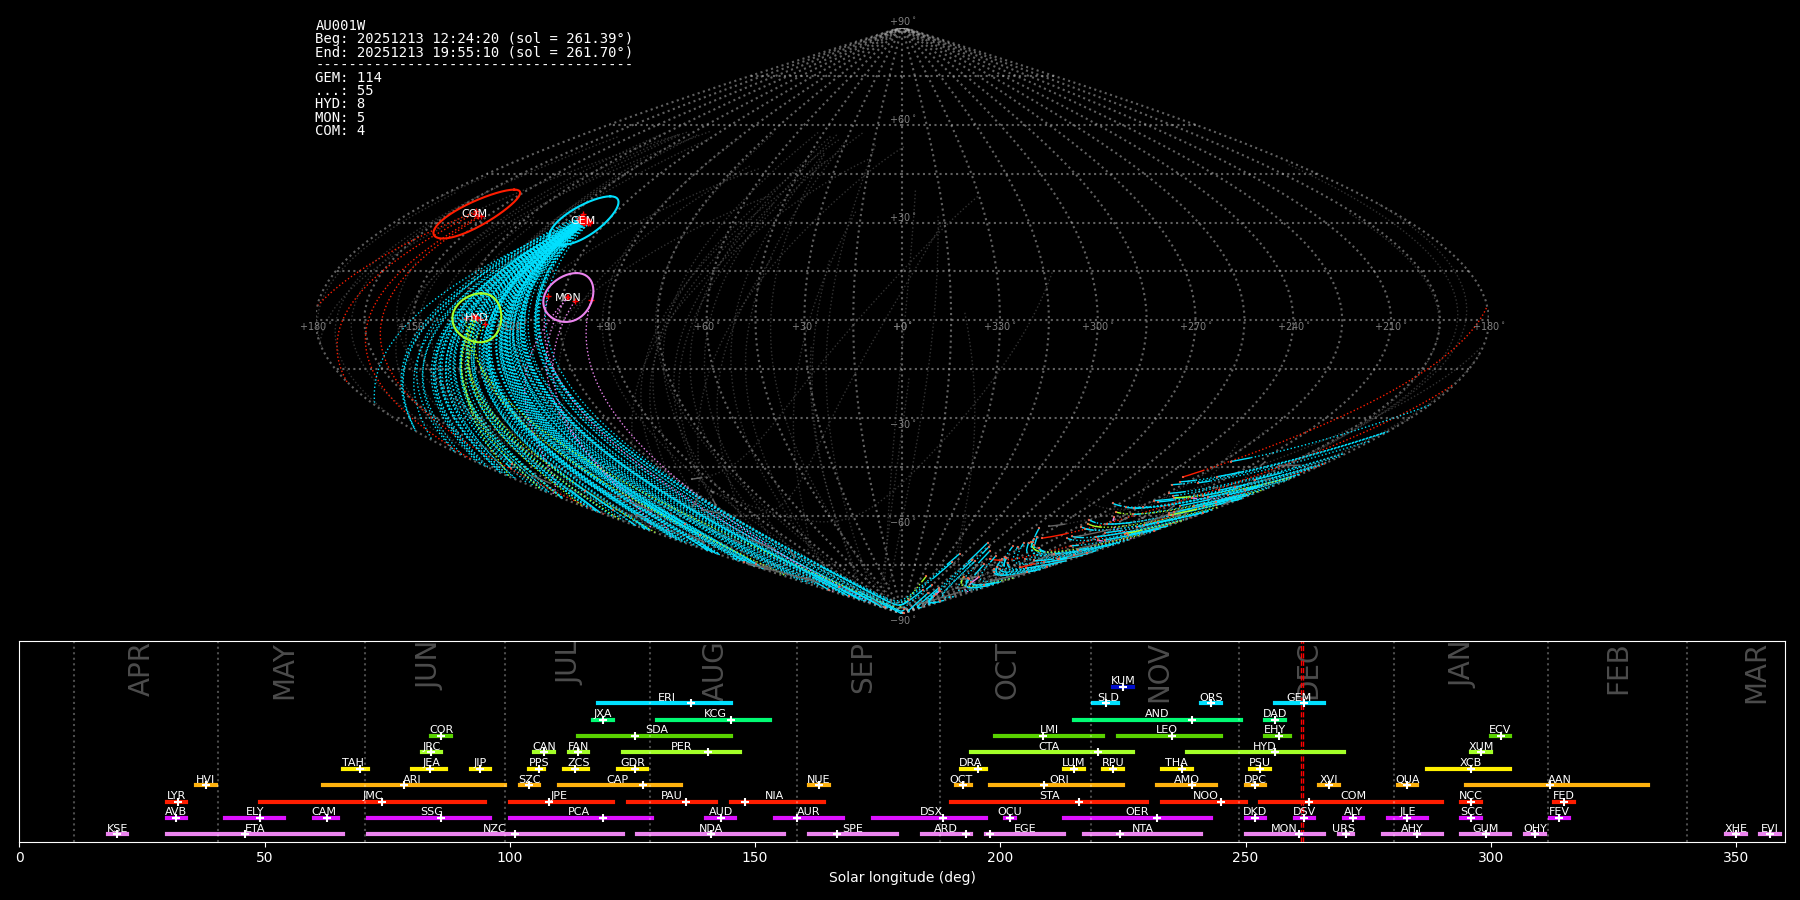Image resolution: width=1800 pixels, height=900 pixels.
Task: Select the CTA shower bar in timeline
Action: coord(1052,752)
